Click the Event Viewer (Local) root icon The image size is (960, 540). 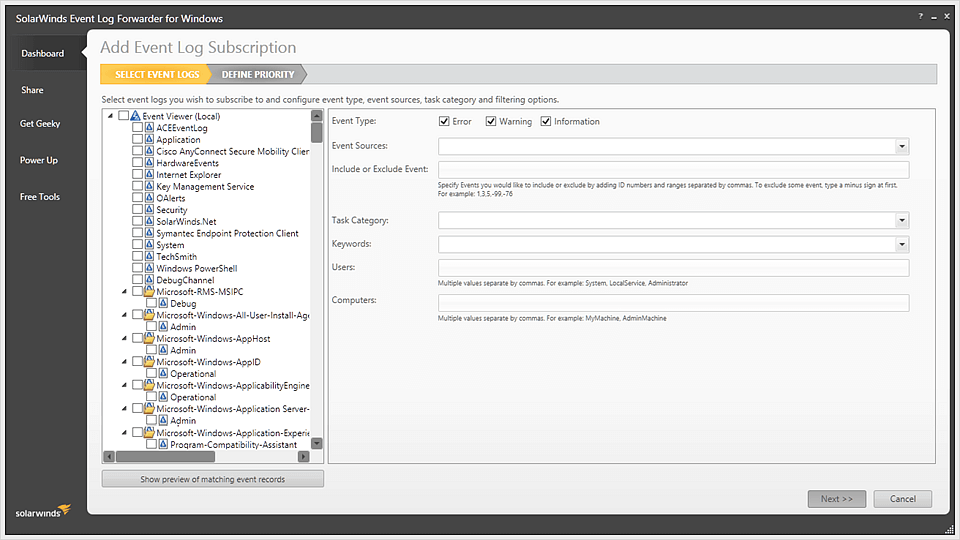click(135, 116)
